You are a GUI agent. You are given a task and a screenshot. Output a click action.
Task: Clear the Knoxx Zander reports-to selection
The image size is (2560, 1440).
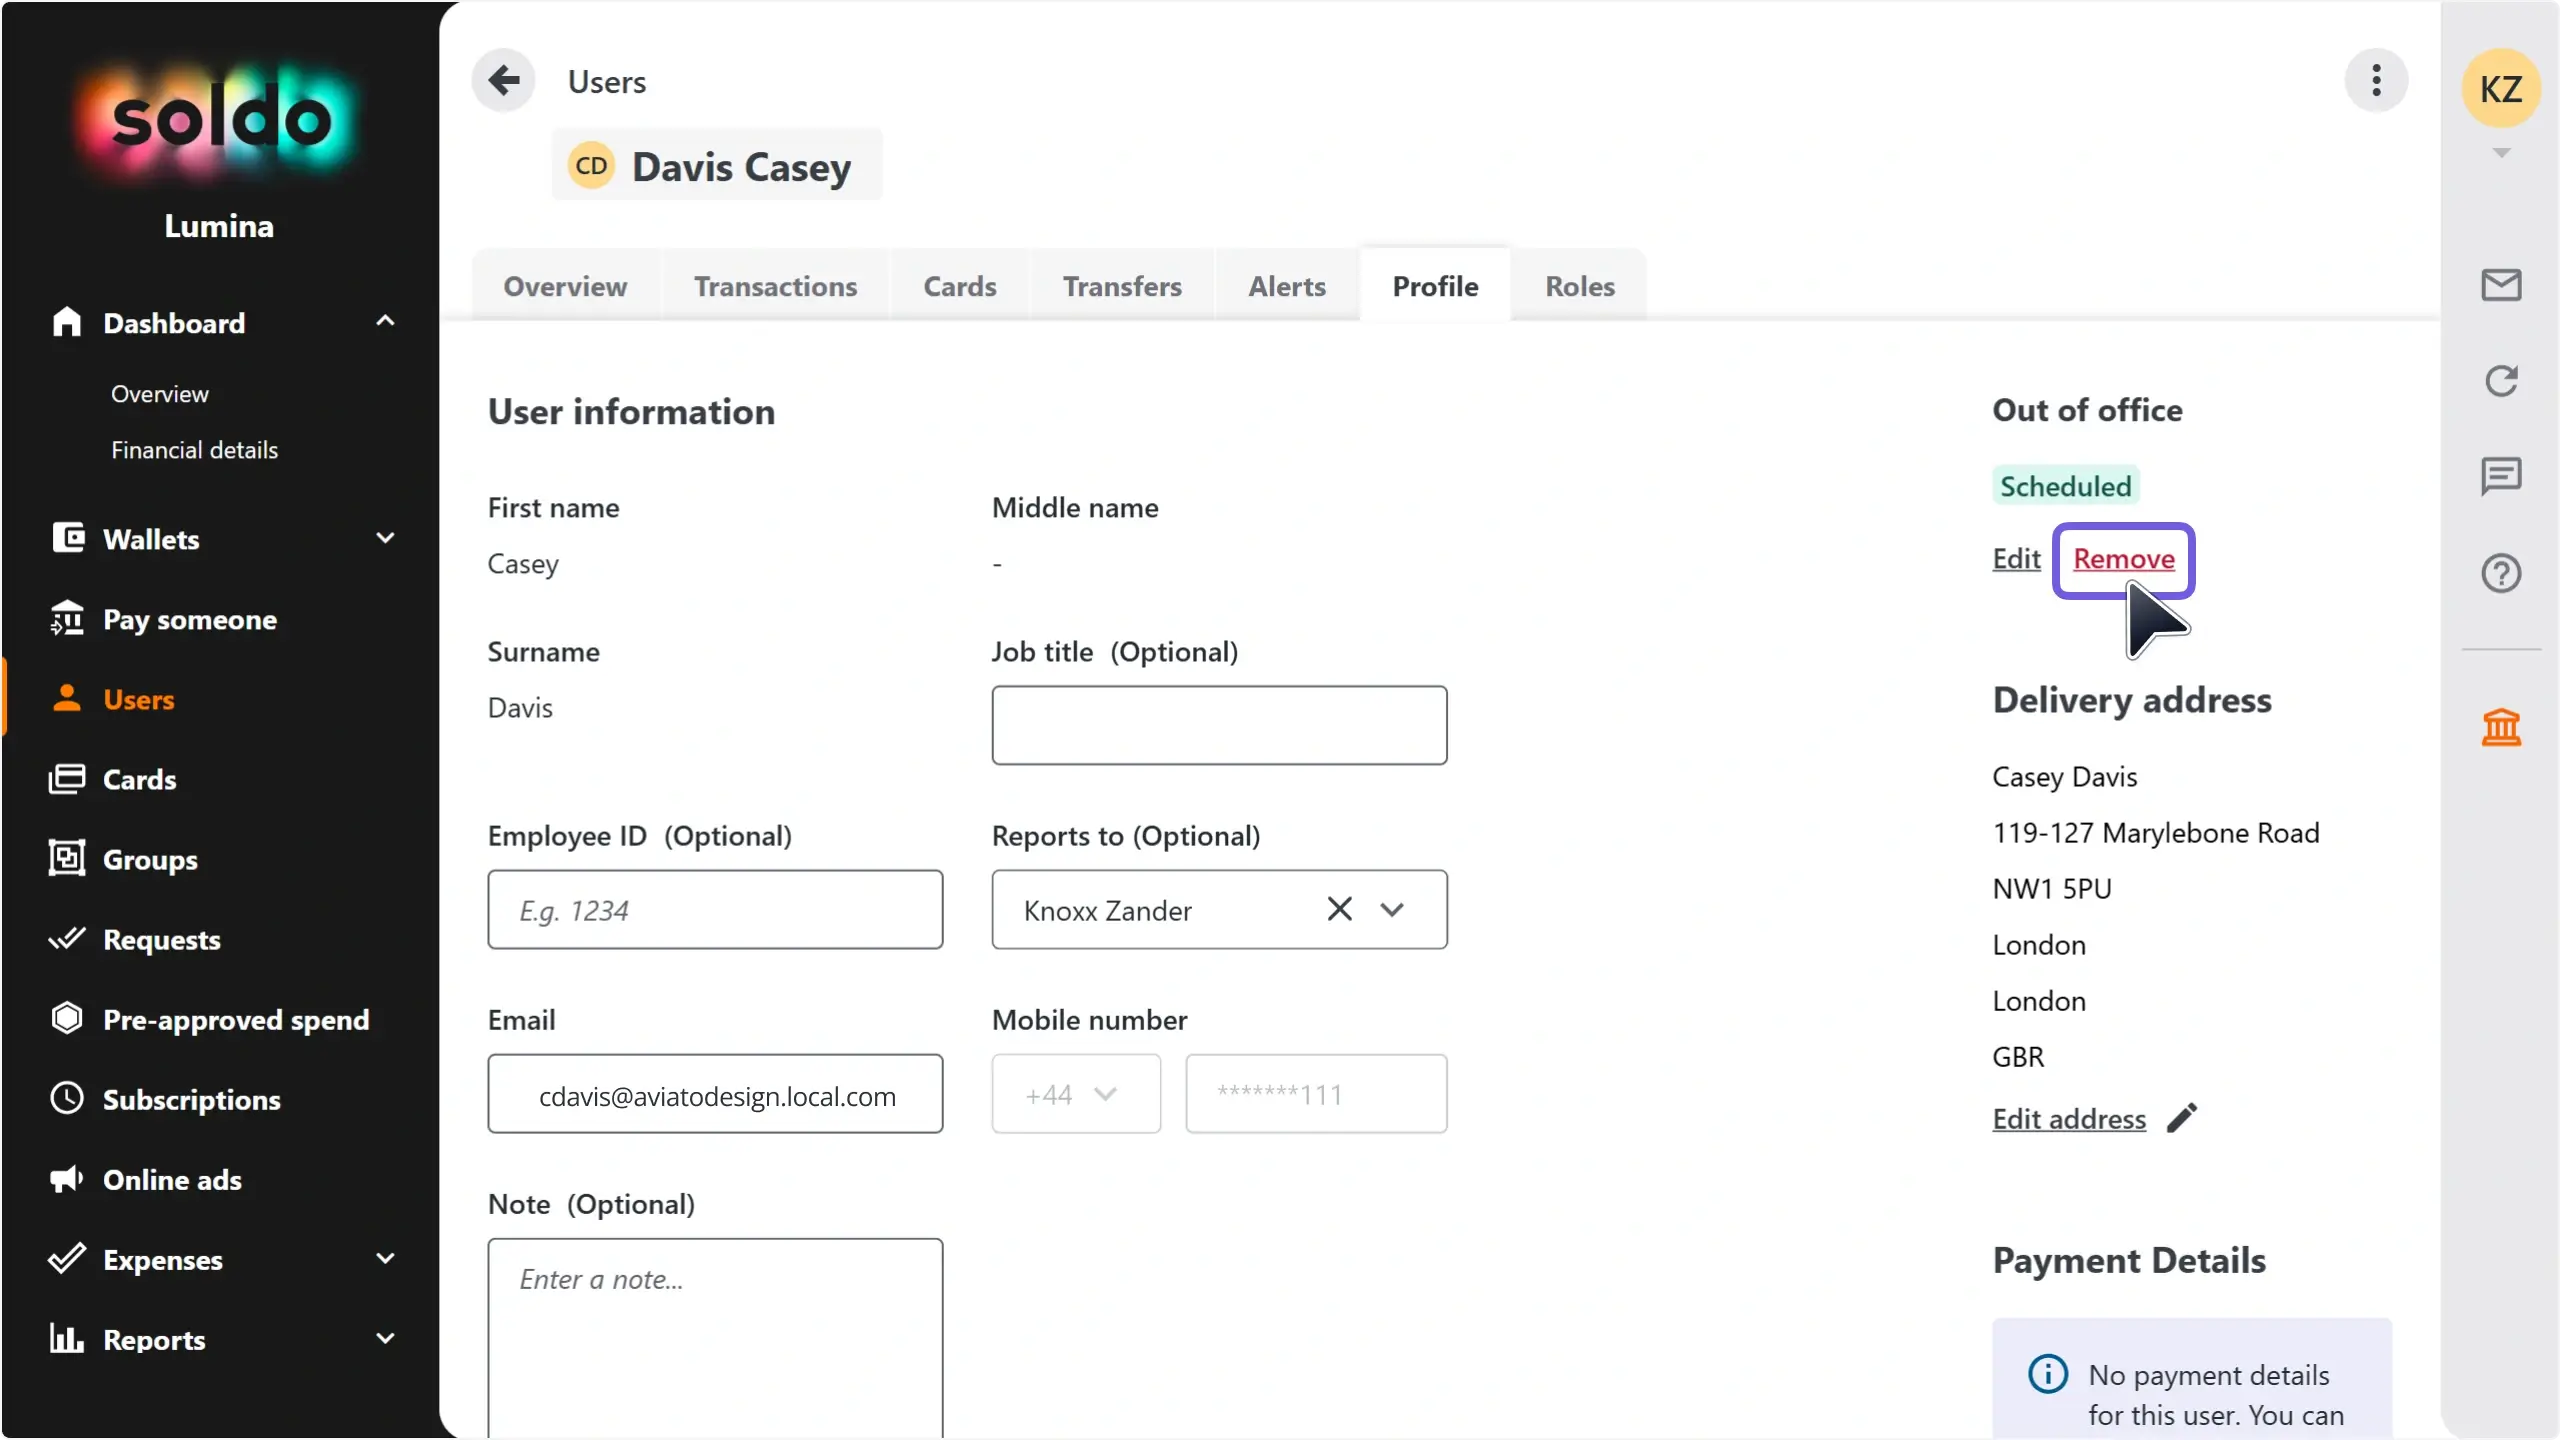1339,909
